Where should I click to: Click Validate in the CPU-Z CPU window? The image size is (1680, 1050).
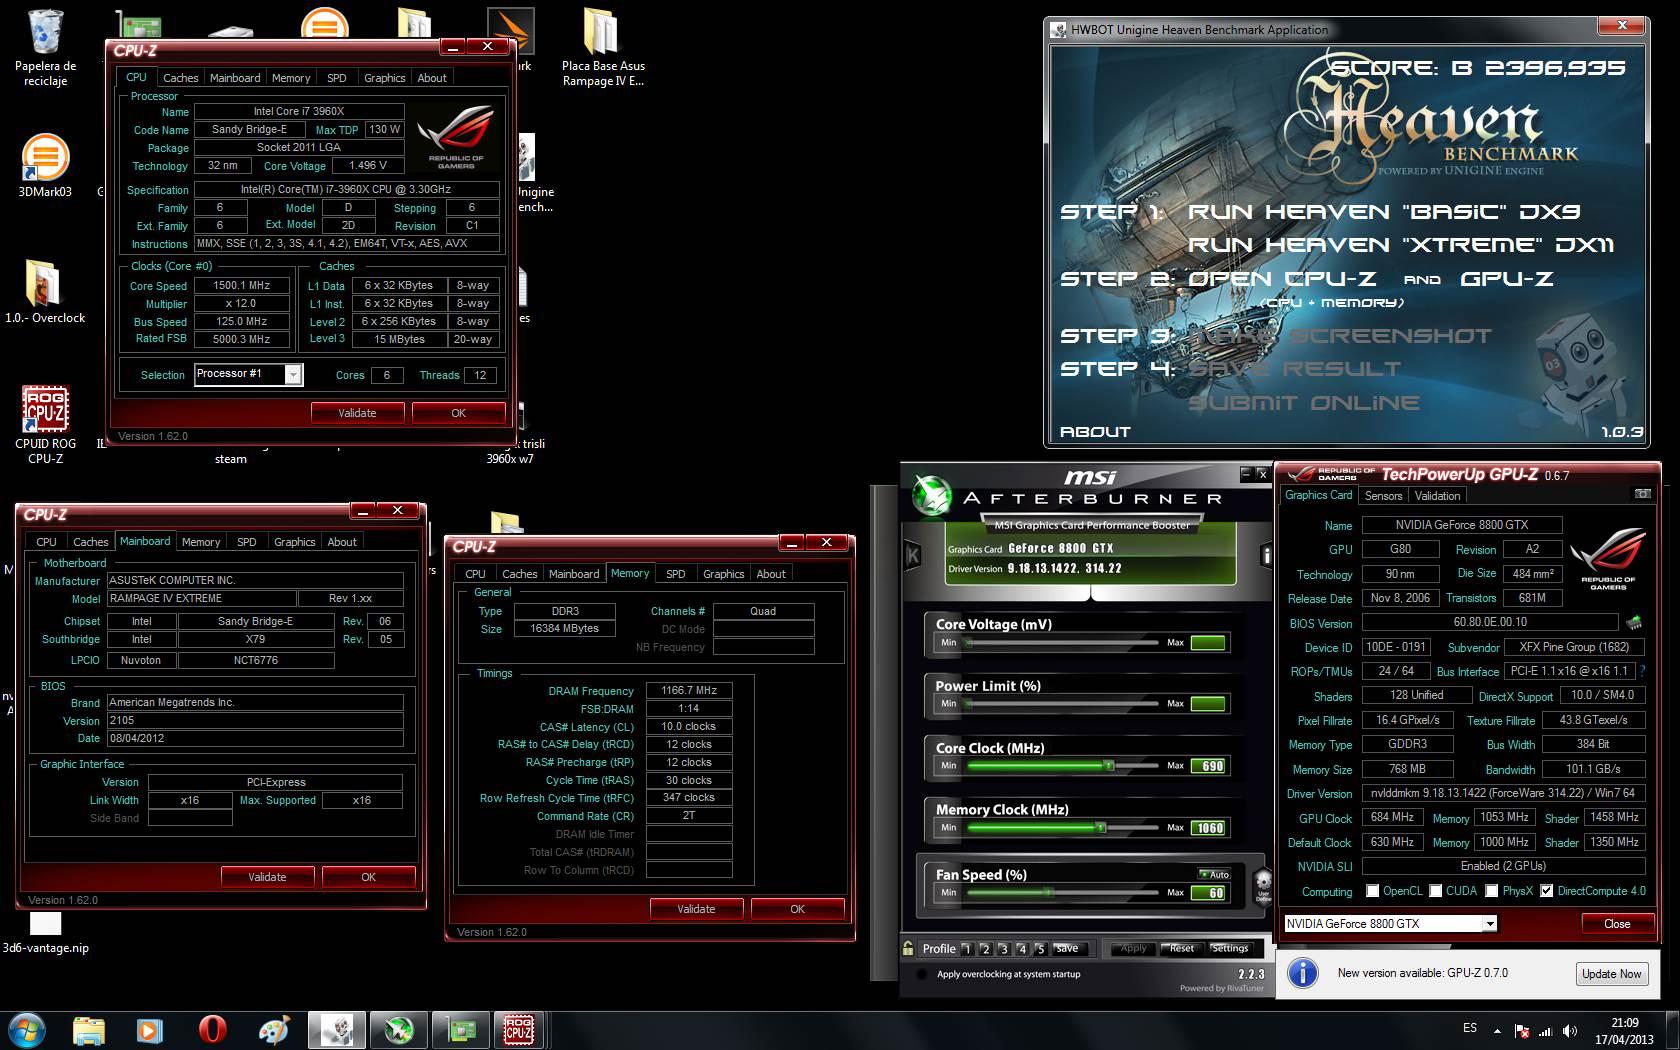coord(357,413)
